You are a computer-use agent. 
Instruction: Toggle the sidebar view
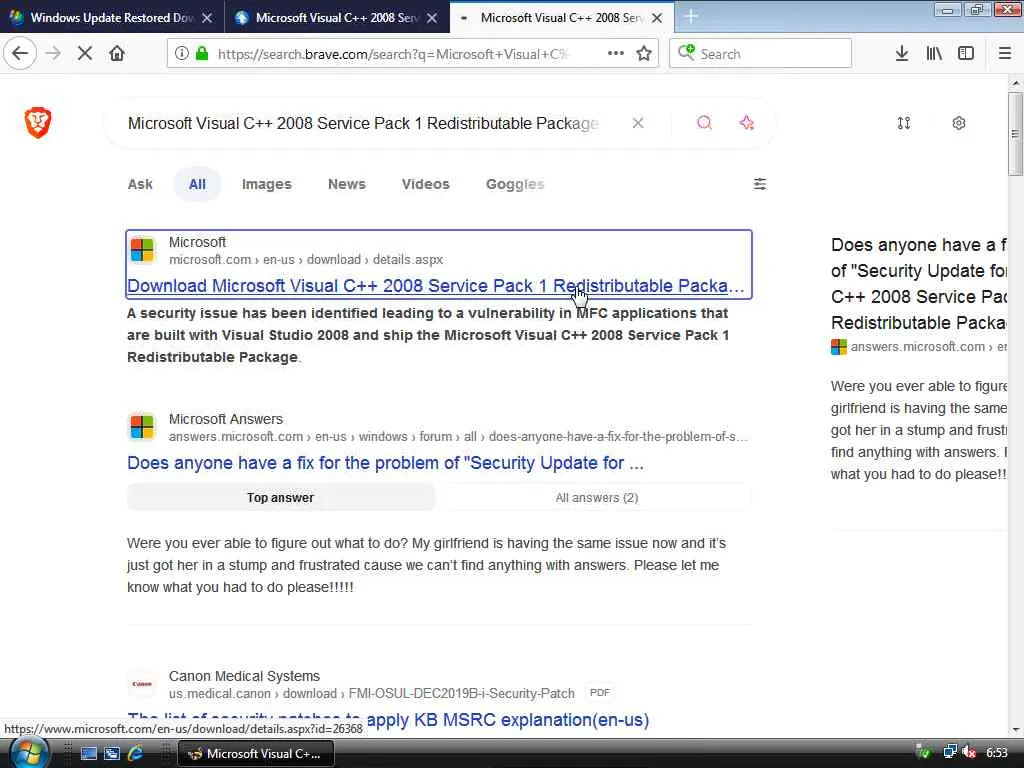tap(966, 54)
